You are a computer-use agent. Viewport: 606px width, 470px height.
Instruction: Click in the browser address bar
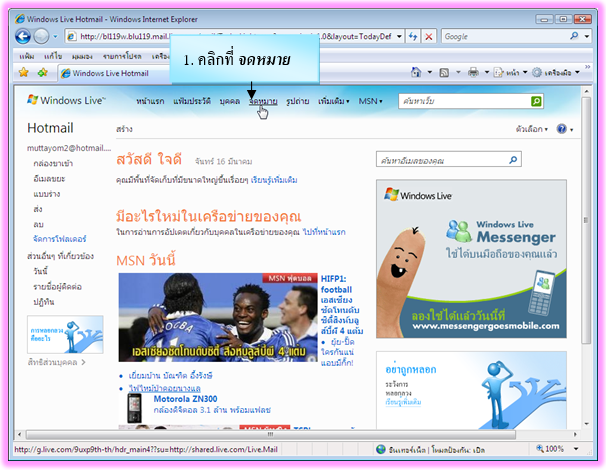click(235, 37)
